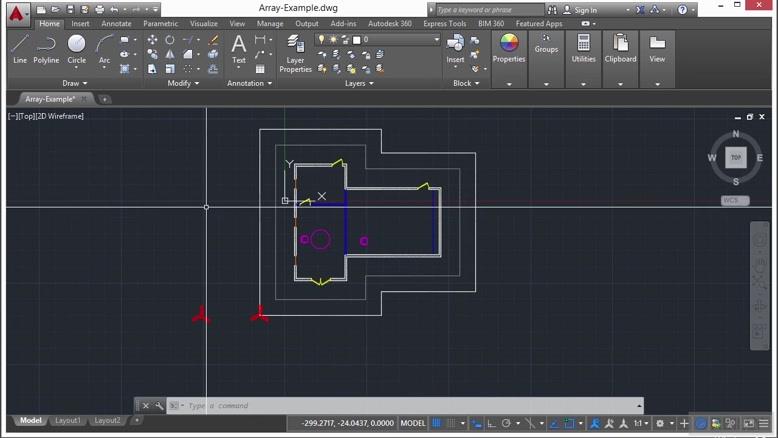Screen dimensions: 778x438
Task: Select the Line tool
Action: [x=20, y=49]
